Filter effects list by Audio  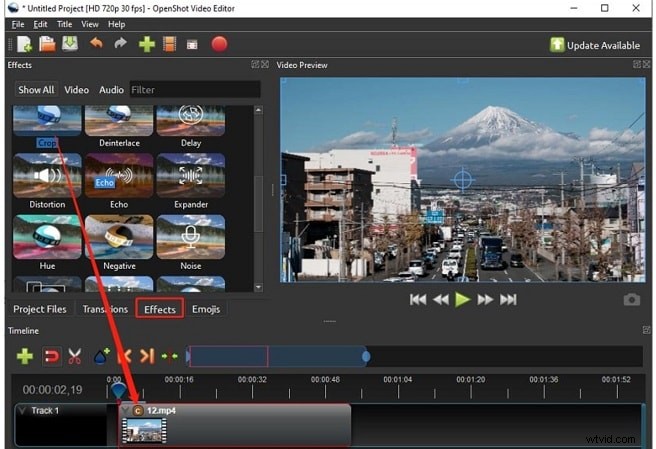pyautogui.click(x=111, y=90)
